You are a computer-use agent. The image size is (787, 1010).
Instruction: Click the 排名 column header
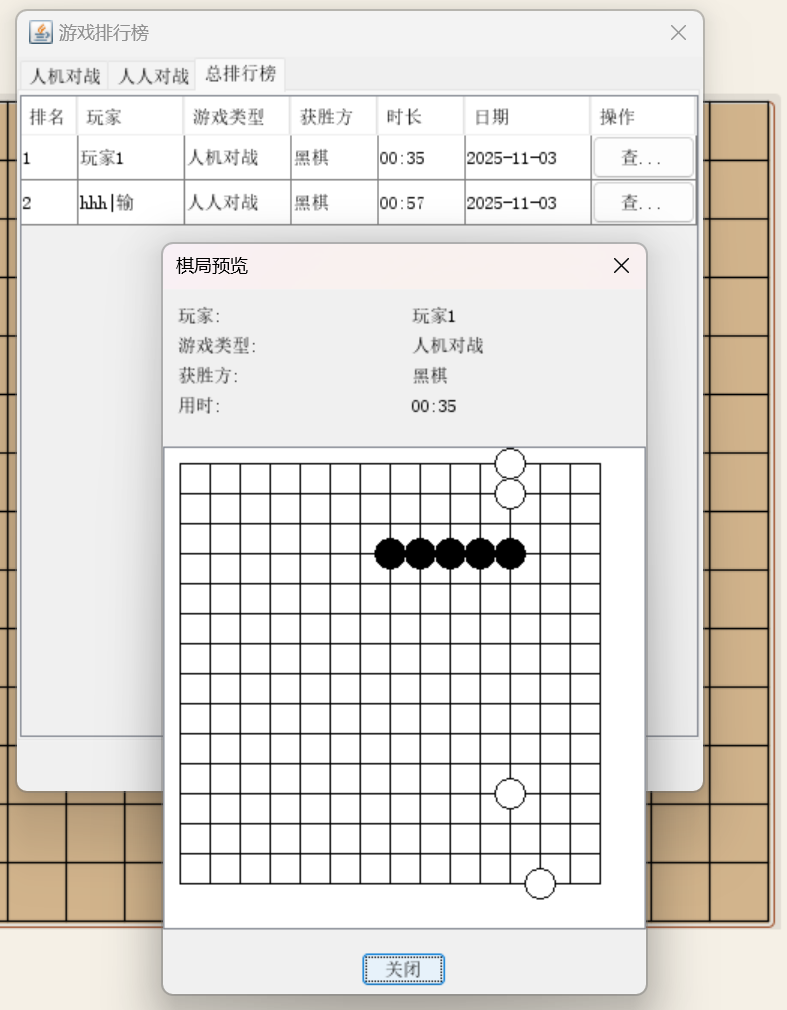click(x=49, y=117)
